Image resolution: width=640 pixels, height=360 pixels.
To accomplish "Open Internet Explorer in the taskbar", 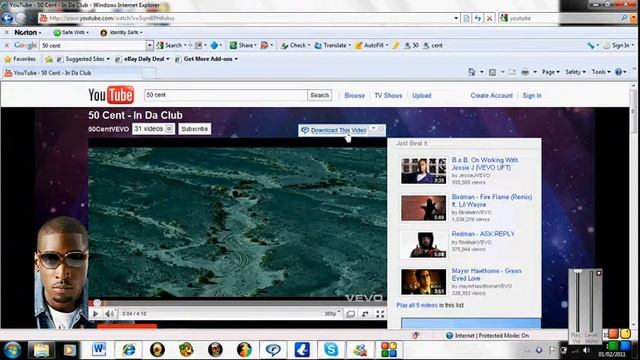I will pyautogui.click(x=129, y=350).
